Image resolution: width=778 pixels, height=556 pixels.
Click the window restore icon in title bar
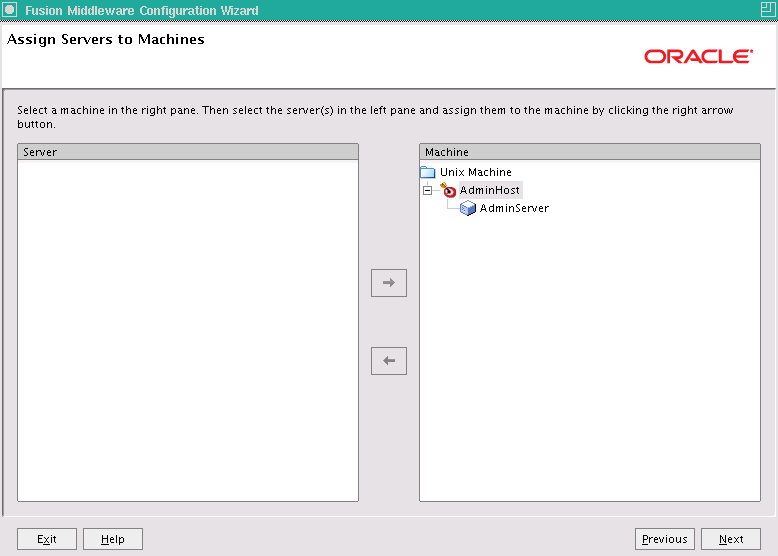[x=768, y=9]
